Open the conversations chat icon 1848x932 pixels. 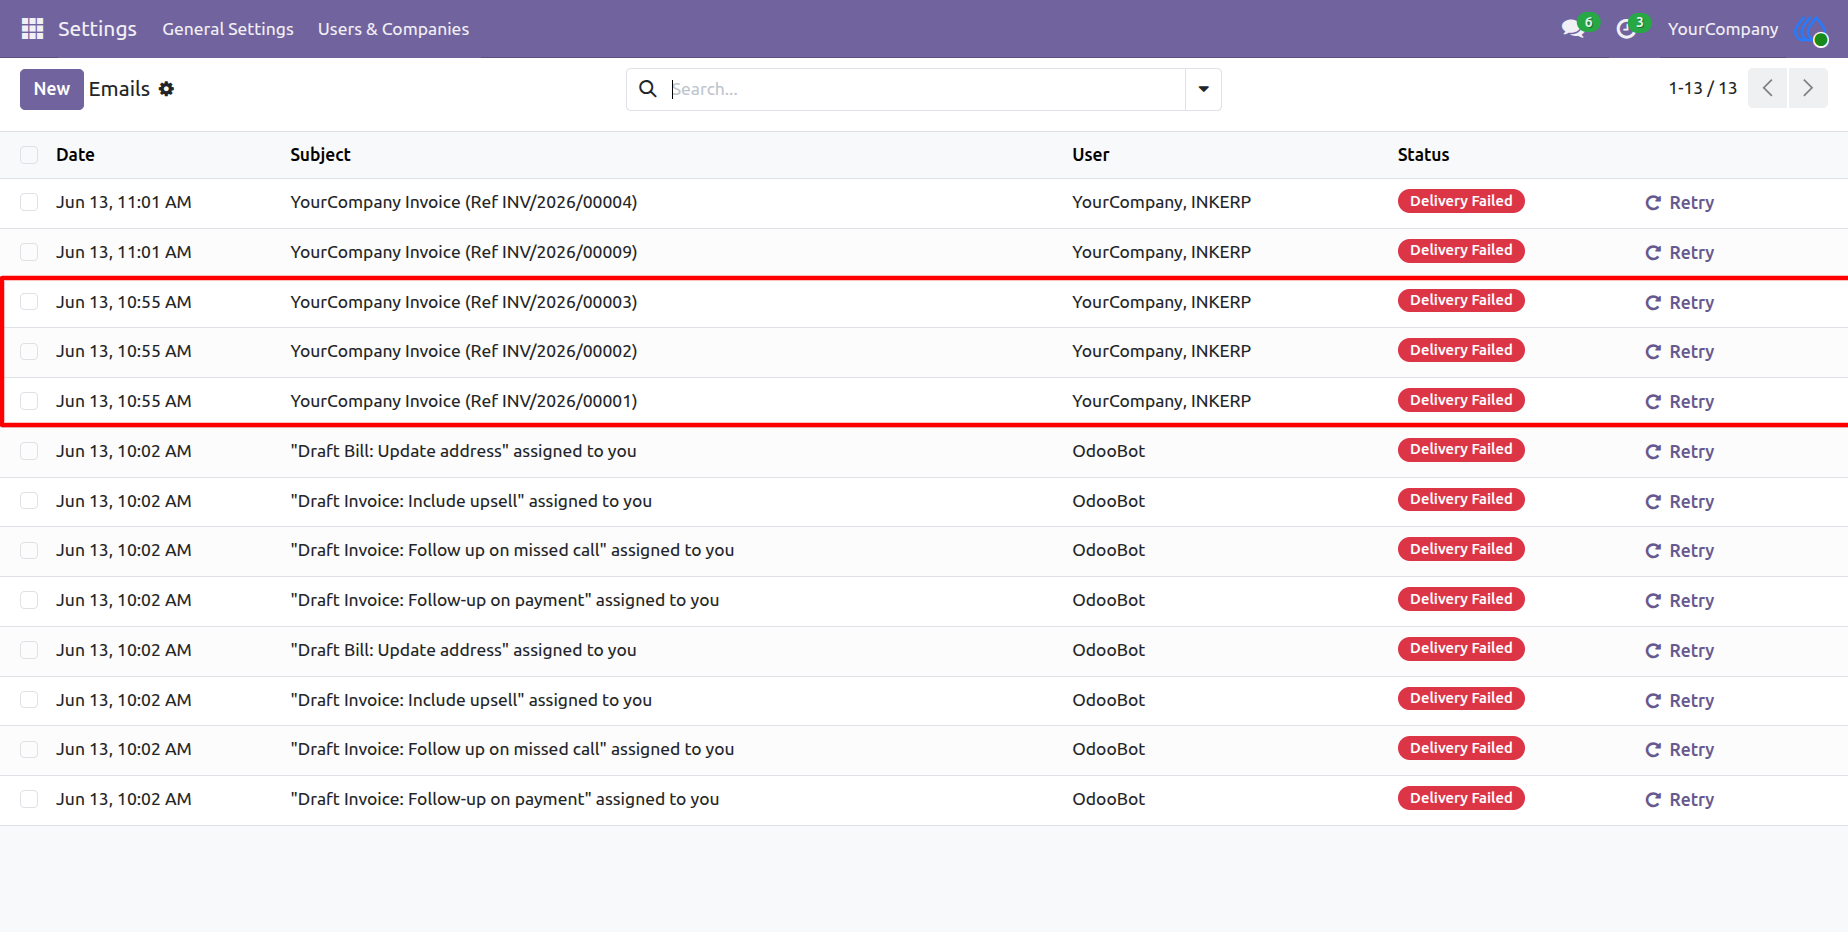pyautogui.click(x=1575, y=29)
